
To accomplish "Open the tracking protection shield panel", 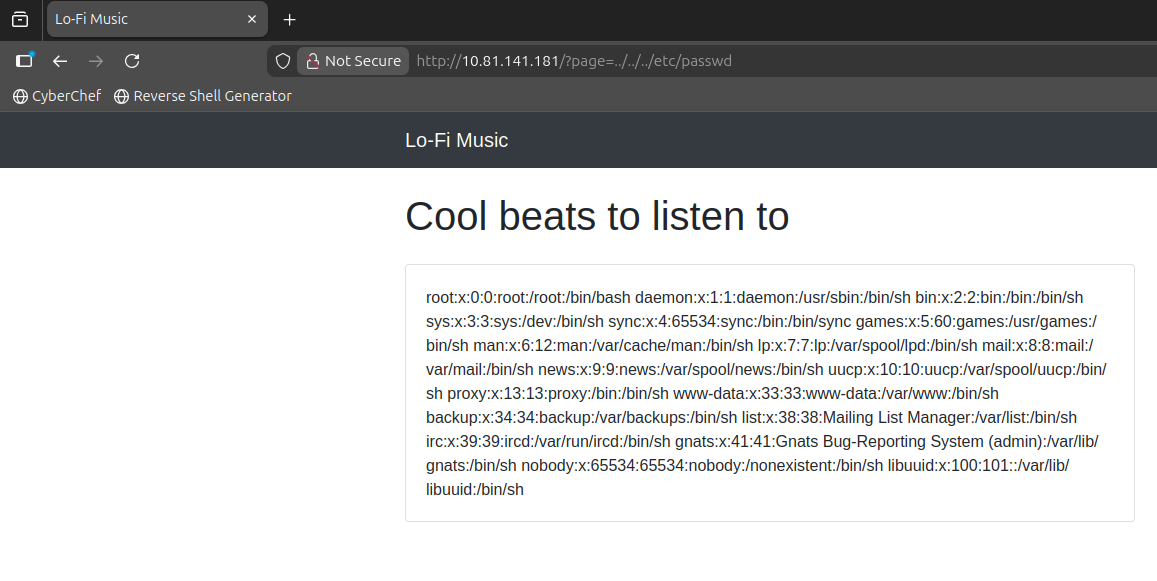I will 283,61.
